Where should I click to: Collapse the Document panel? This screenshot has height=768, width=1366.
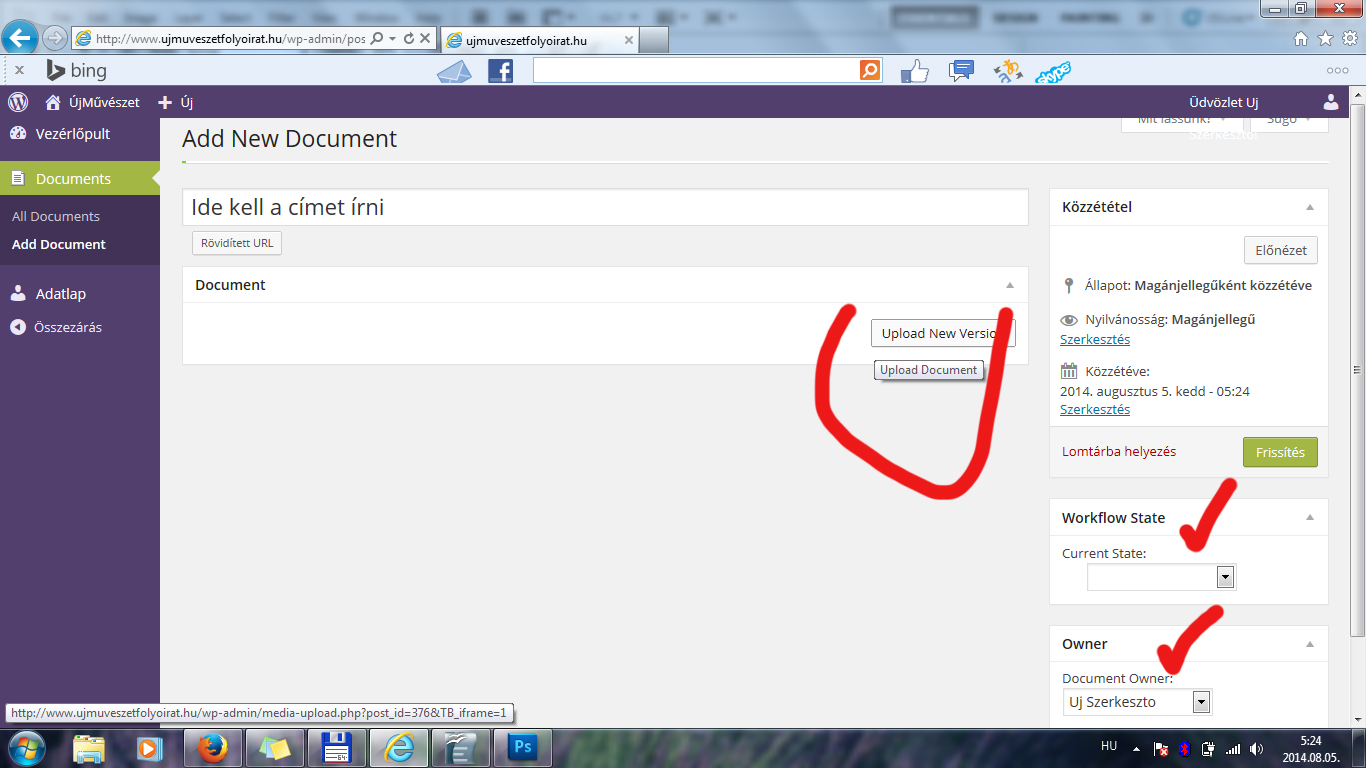coord(1009,285)
